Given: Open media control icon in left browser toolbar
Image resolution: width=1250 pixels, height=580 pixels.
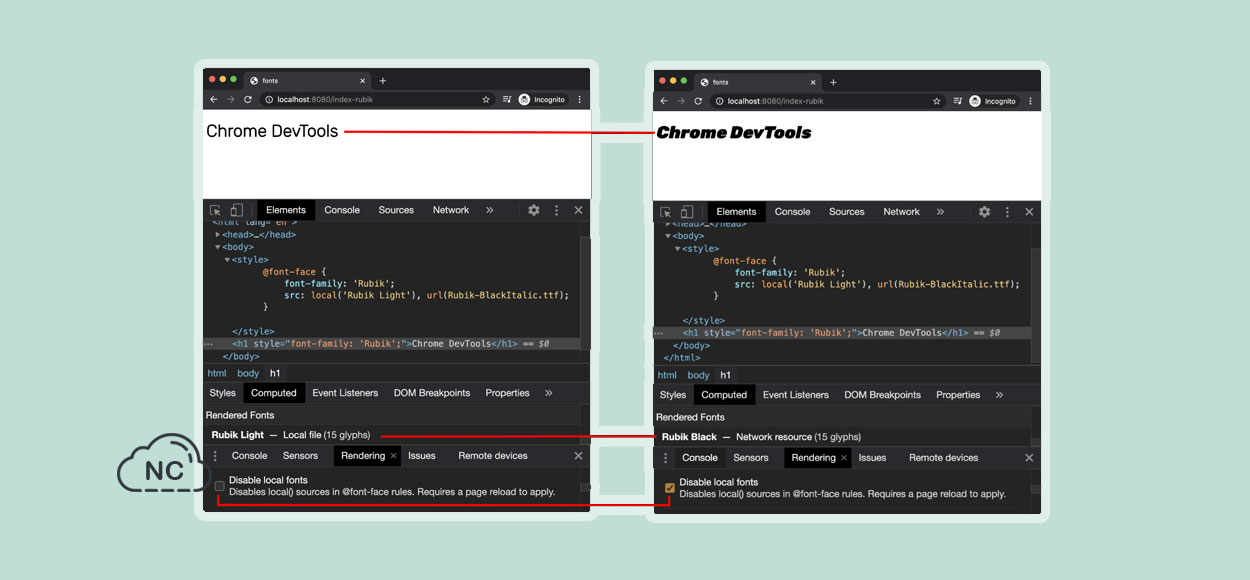Looking at the screenshot, I should tap(507, 100).
